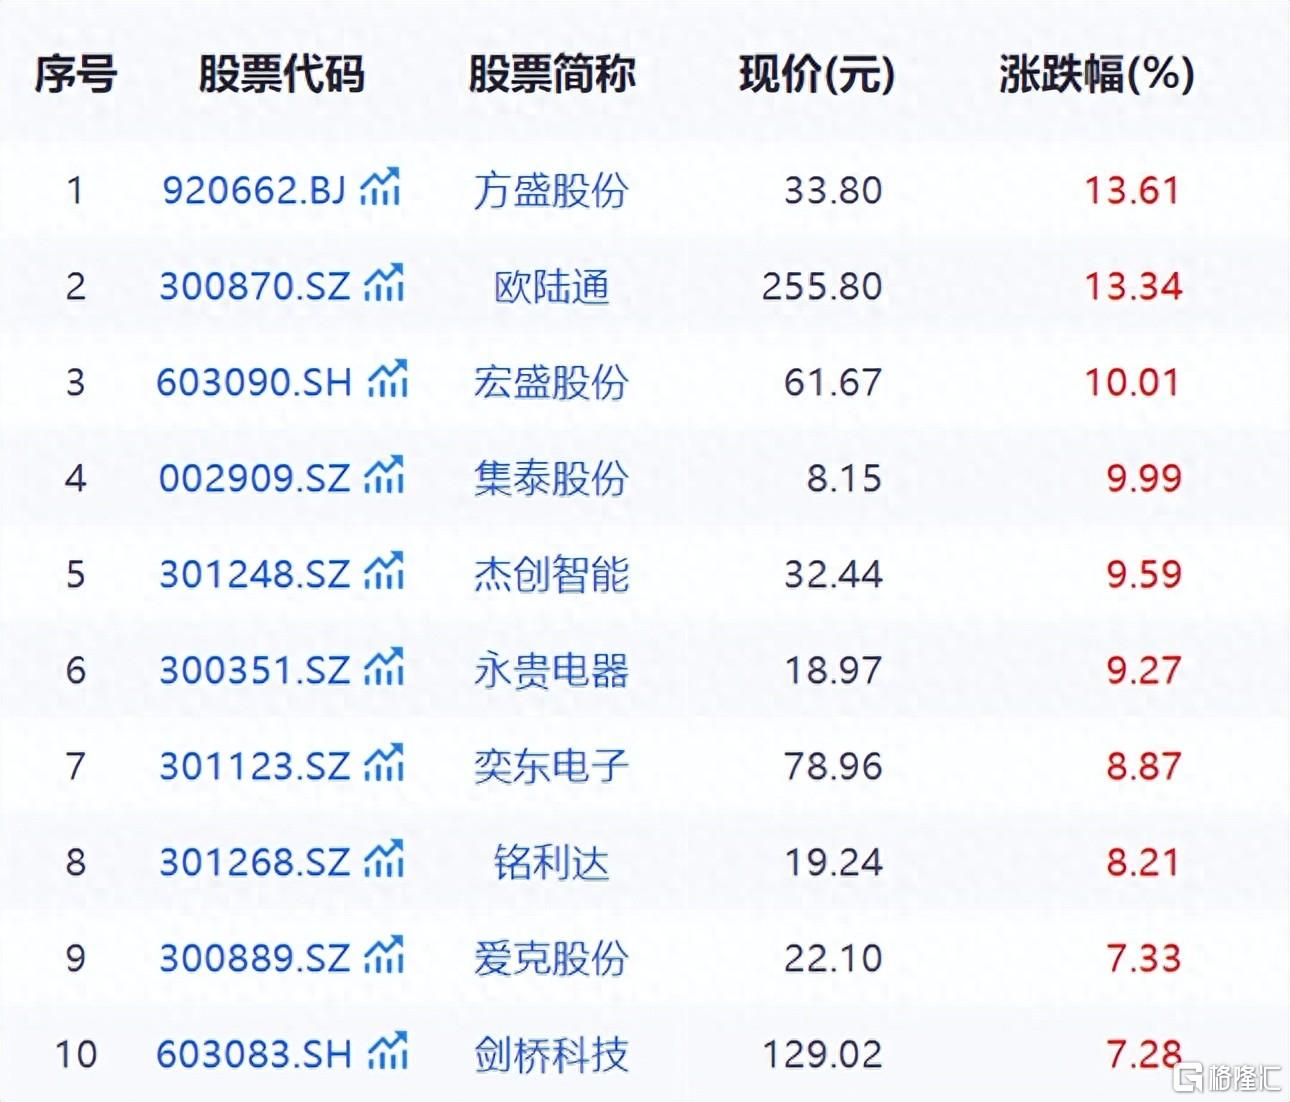Screen dimensions: 1290x1102
Task: Click price value 18.97
Action: 833,671
